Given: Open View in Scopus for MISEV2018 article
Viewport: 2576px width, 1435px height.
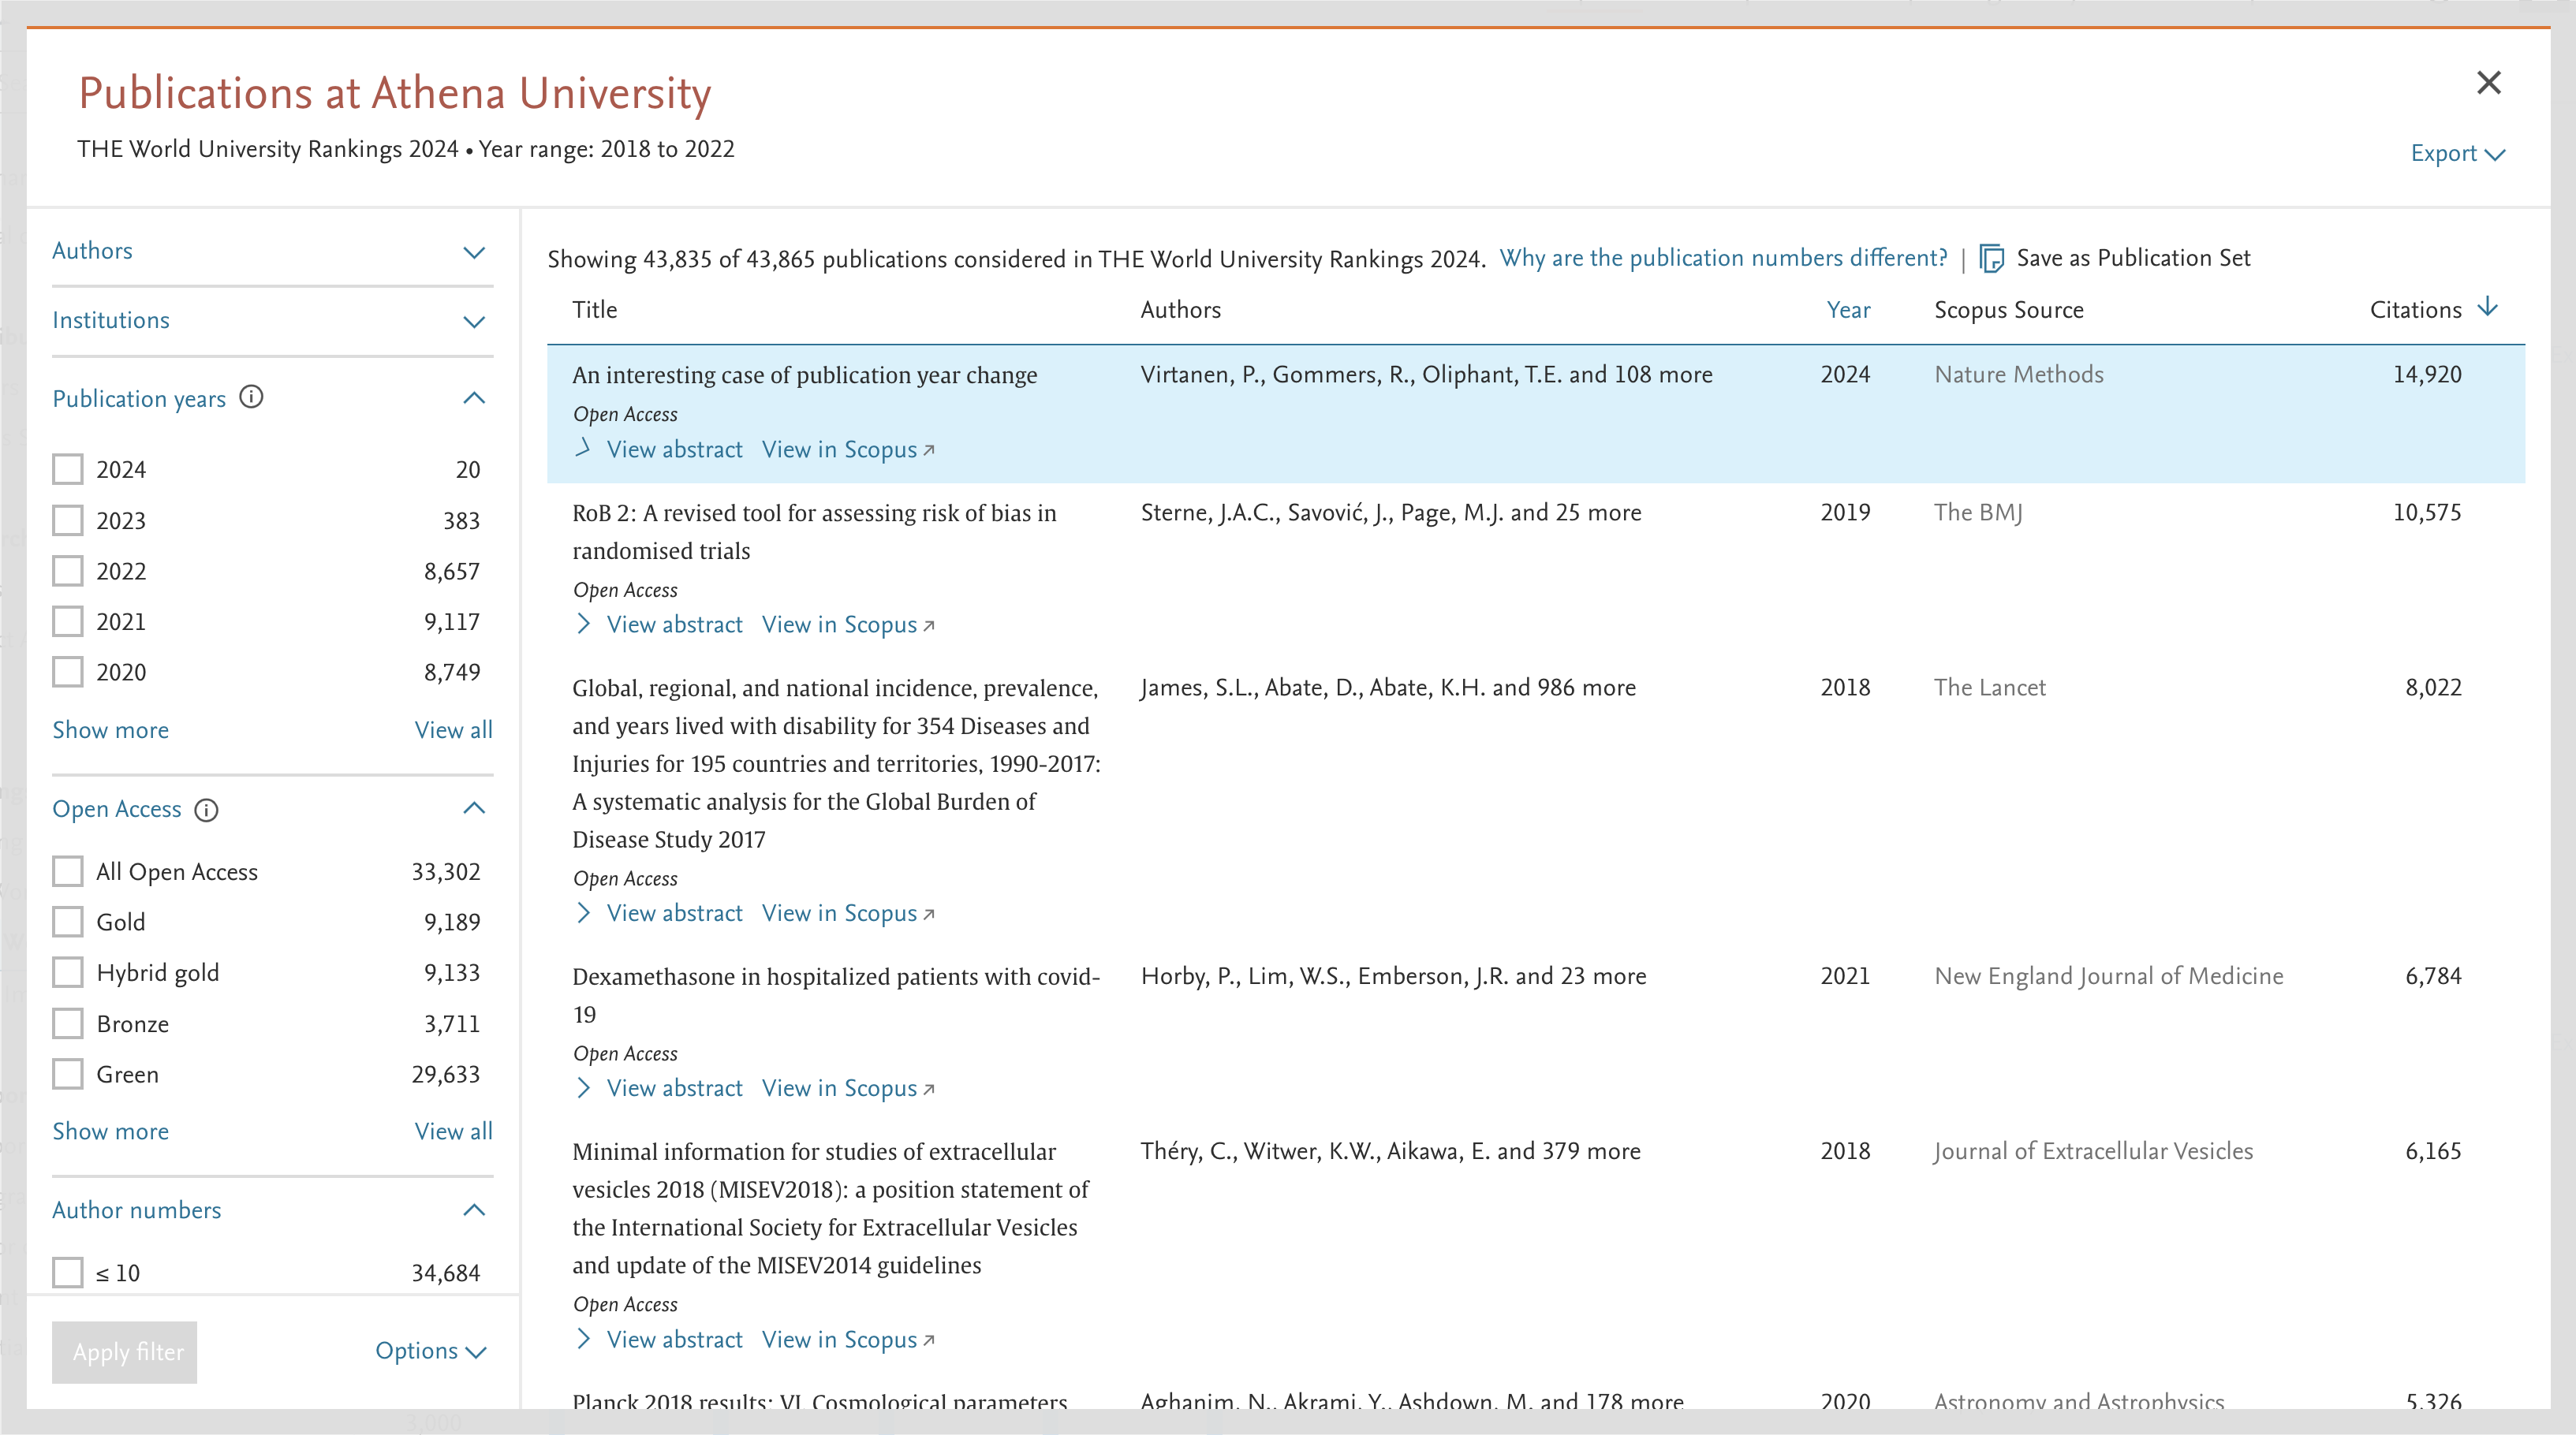Looking at the screenshot, I should tap(848, 1340).
